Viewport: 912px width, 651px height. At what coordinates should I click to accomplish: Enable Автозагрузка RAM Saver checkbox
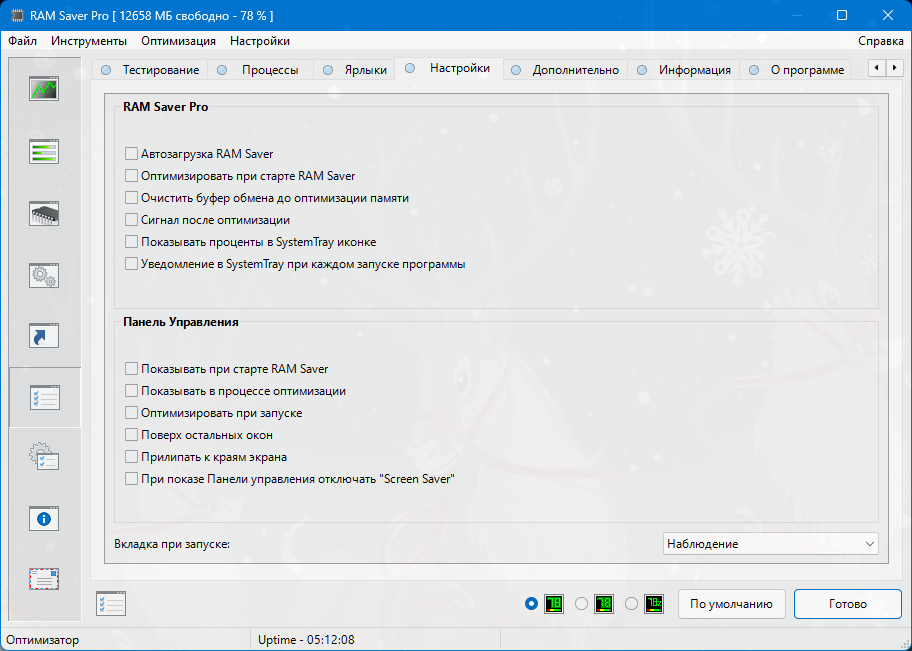[x=131, y=154]
